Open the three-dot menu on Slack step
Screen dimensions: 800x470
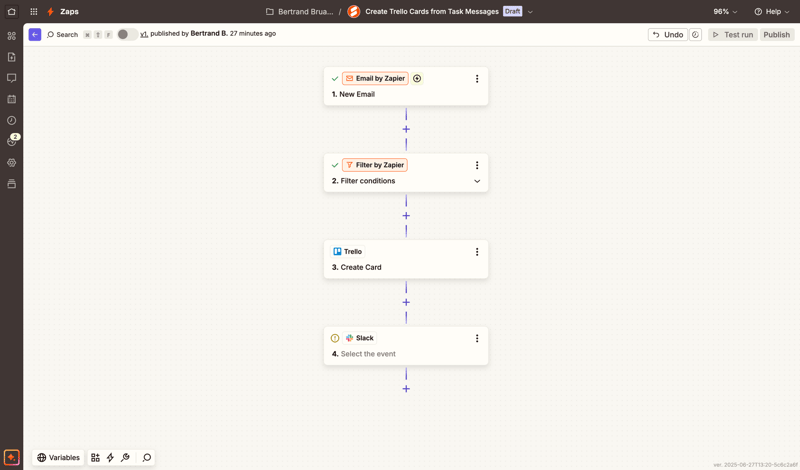tap(477, 338)
